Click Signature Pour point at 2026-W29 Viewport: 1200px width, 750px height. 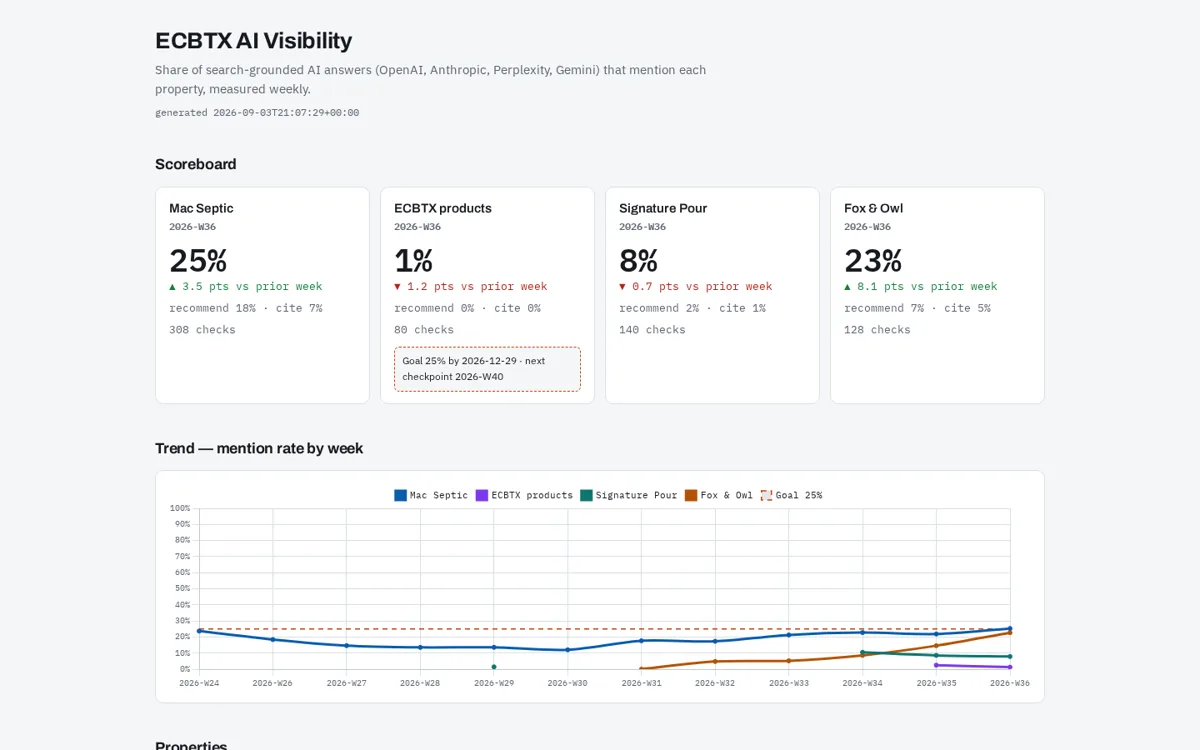[x=494, y=667]
